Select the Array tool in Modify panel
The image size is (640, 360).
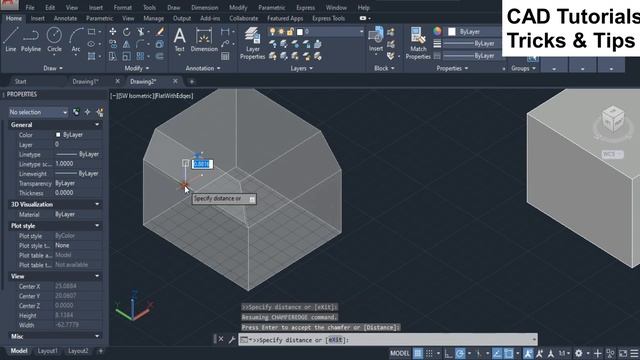pos(140,56)
